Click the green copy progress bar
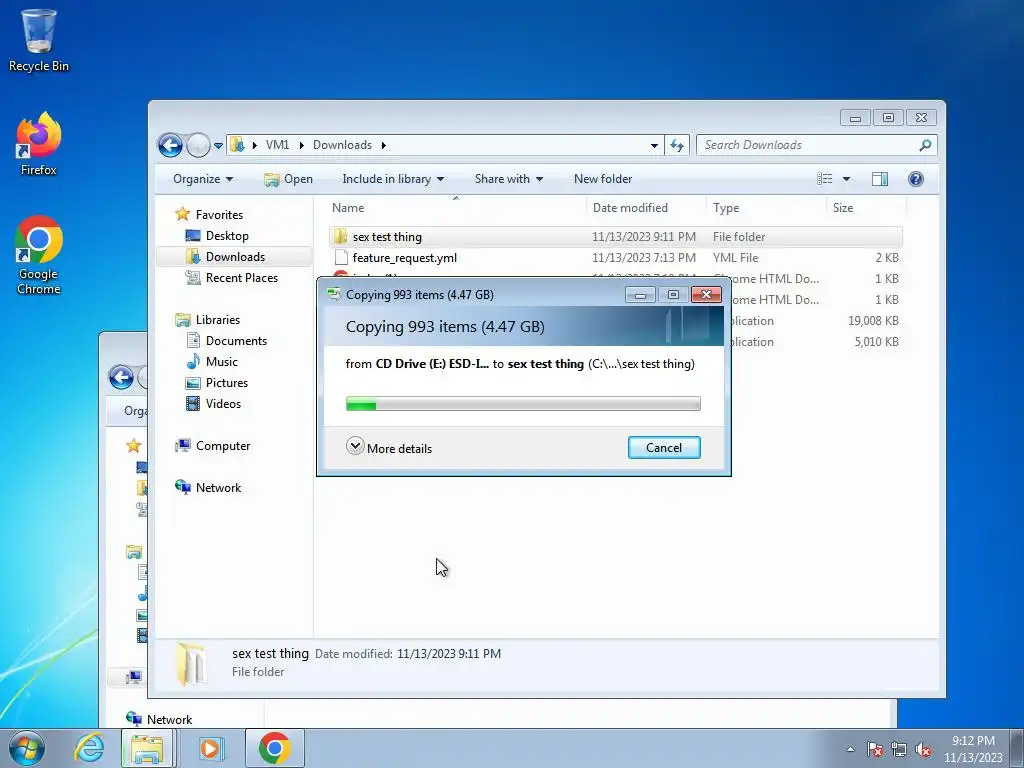Viewport: 1024px width, 768px height. (x=523, y=404)
